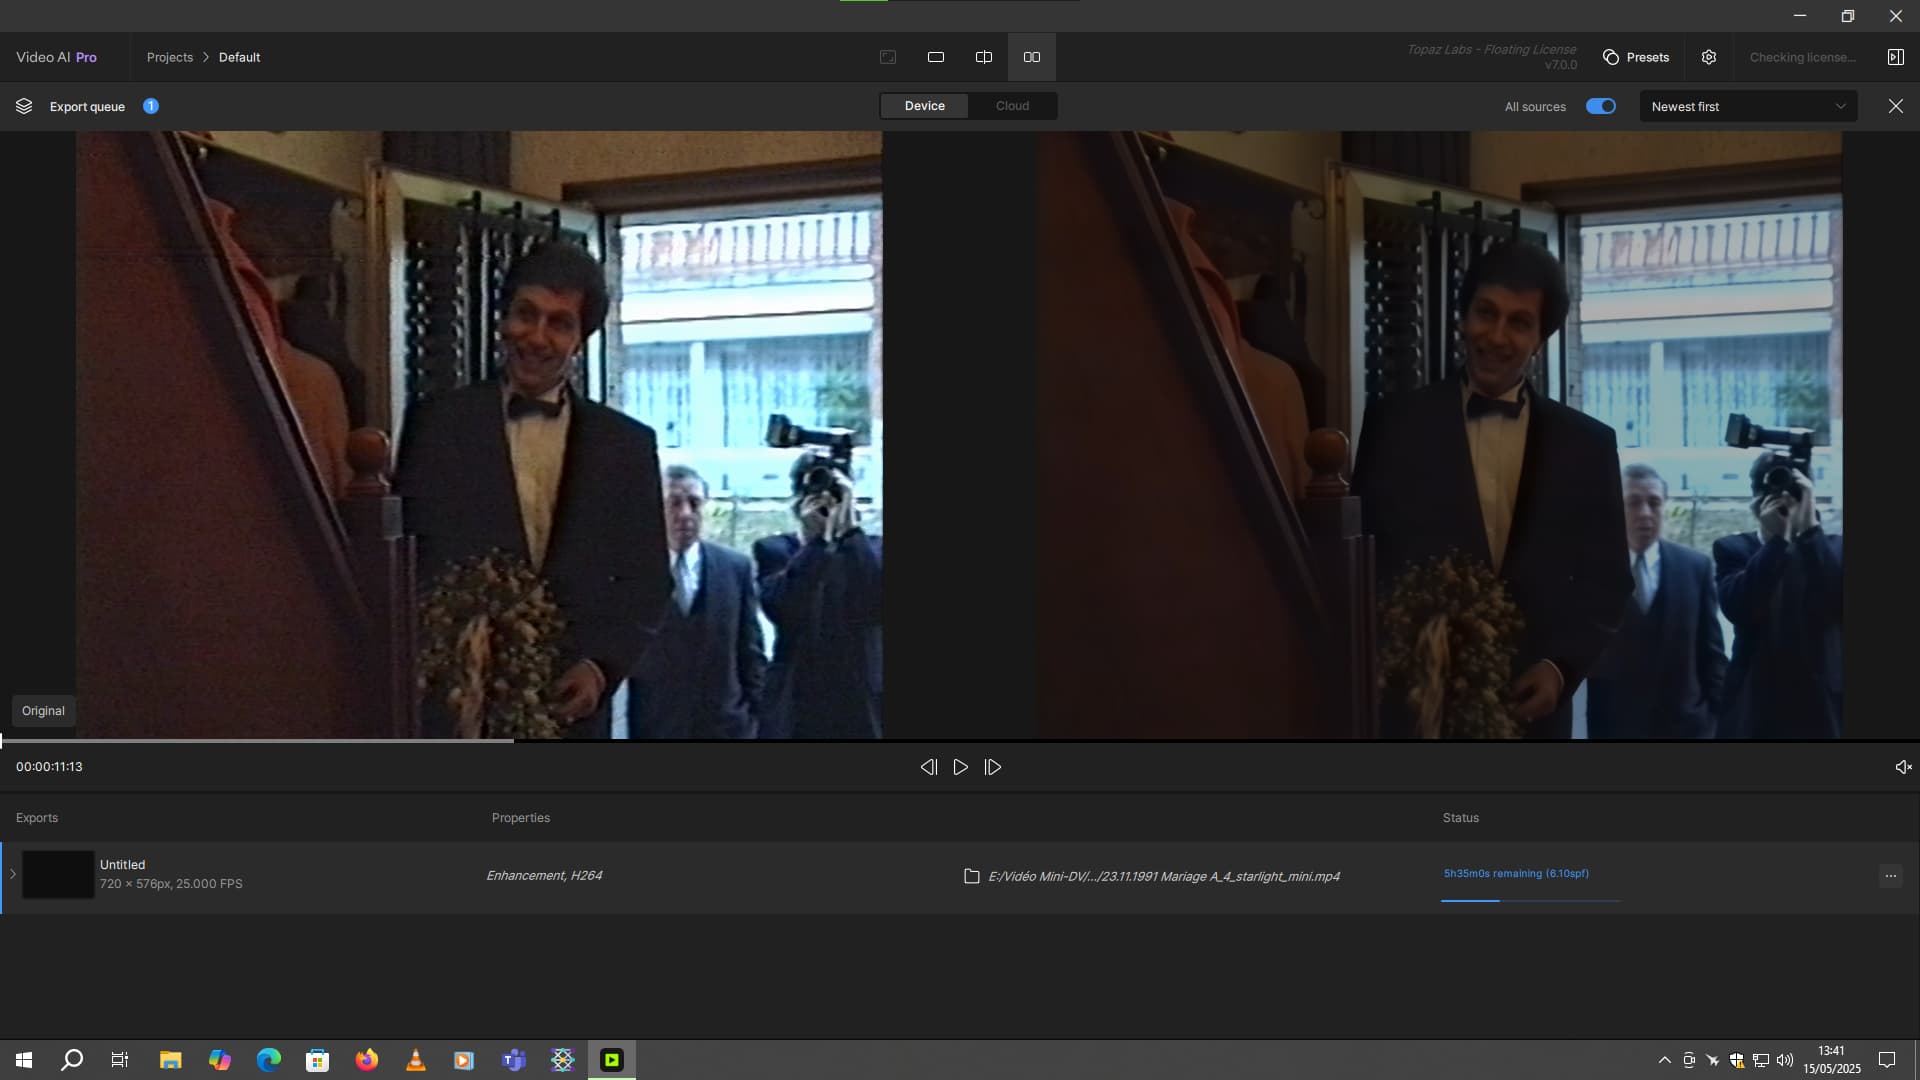This screenshot has width=1920, height=1080.
Task: Open the Newest first sort dropdown
Action: [x=1747, y=106]
